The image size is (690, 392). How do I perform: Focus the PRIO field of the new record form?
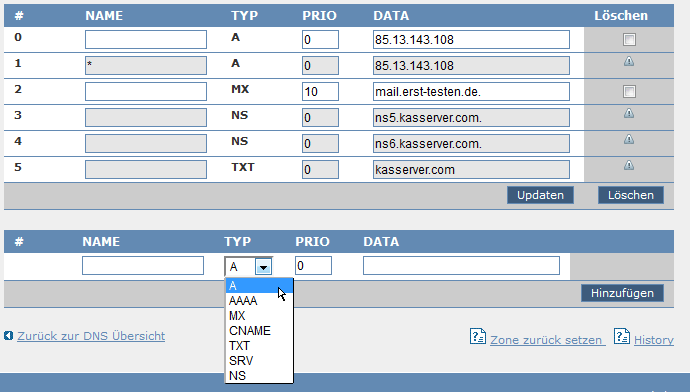point(313,266)
